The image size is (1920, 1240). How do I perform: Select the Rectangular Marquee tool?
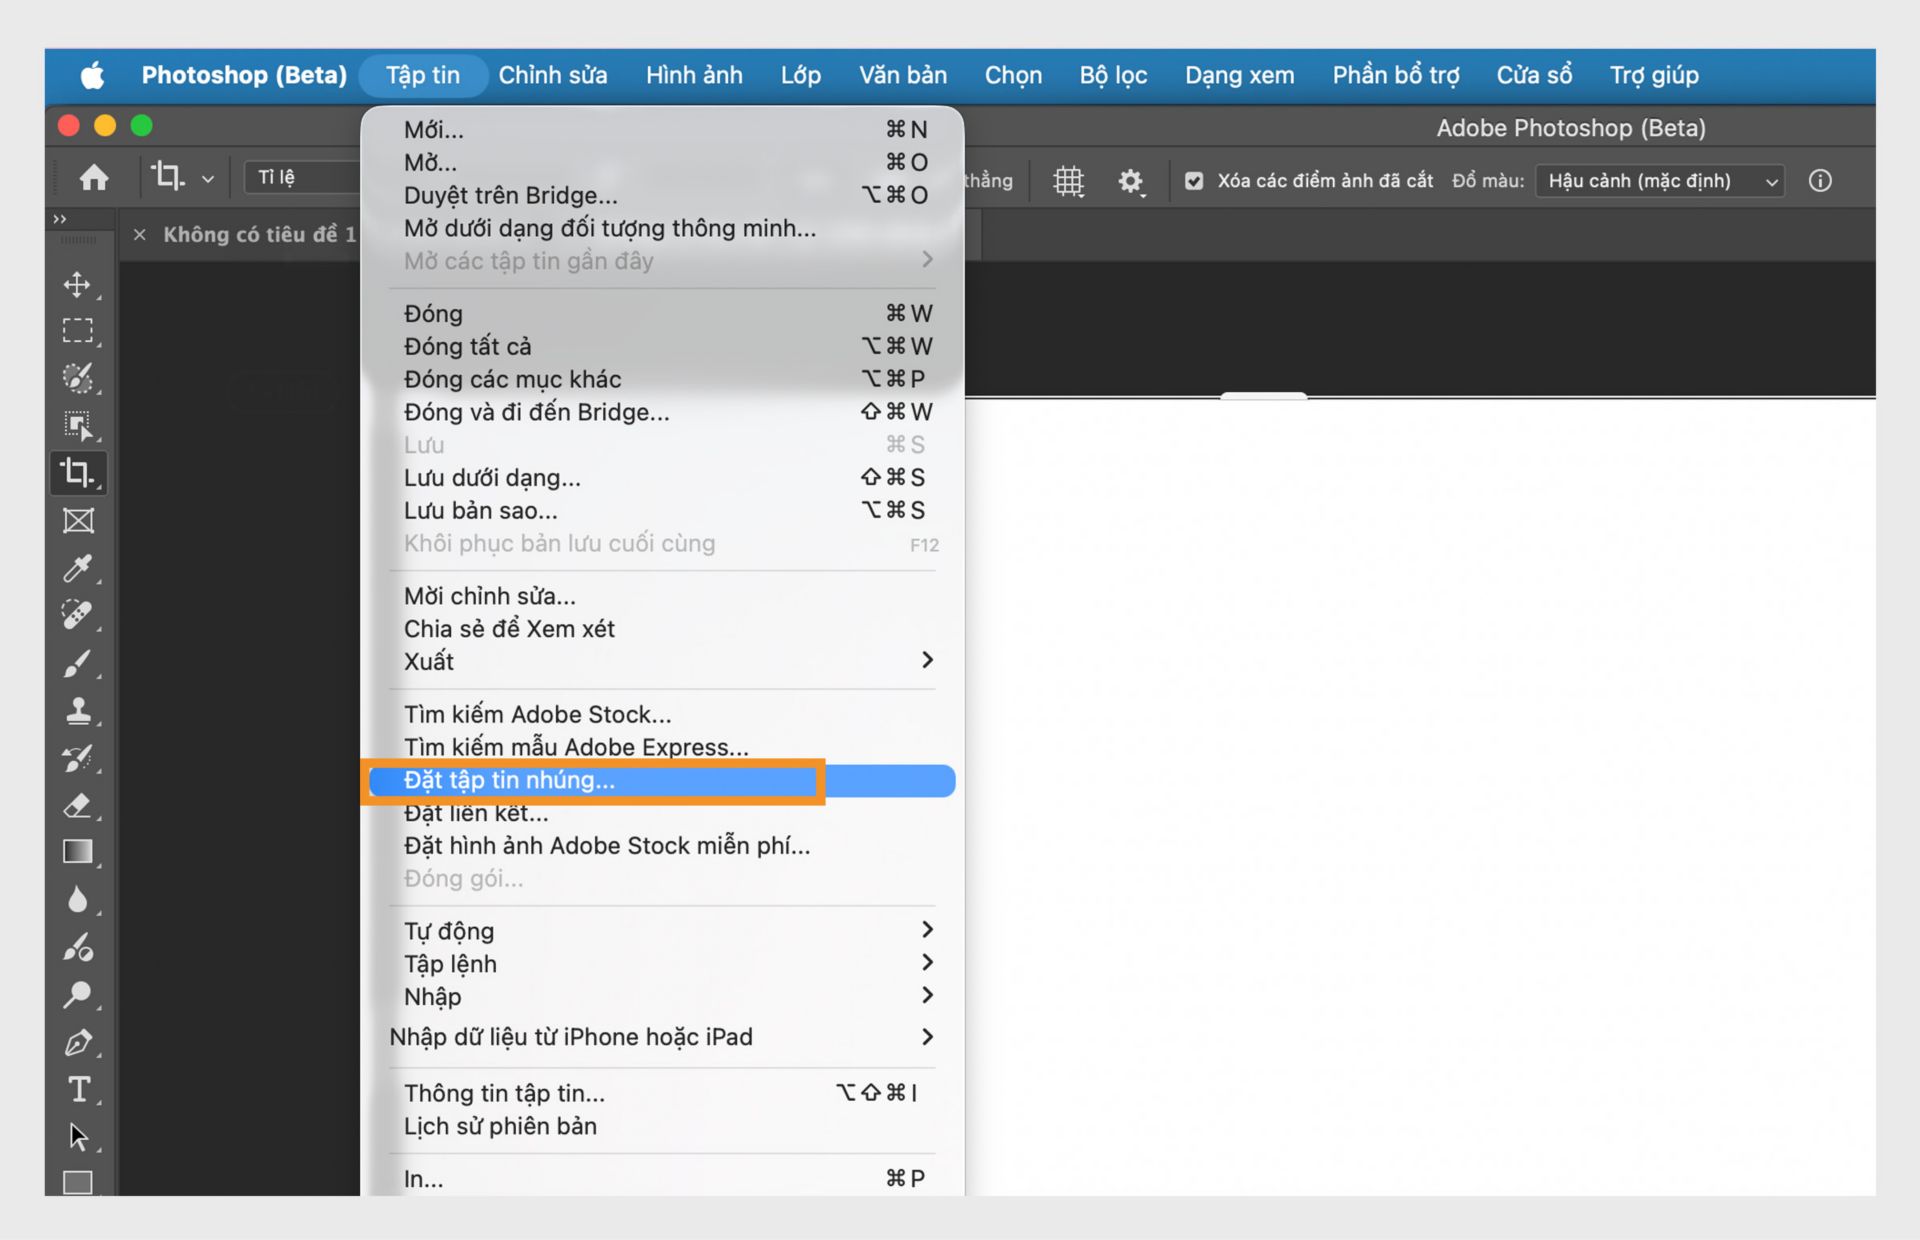point(78,330)
